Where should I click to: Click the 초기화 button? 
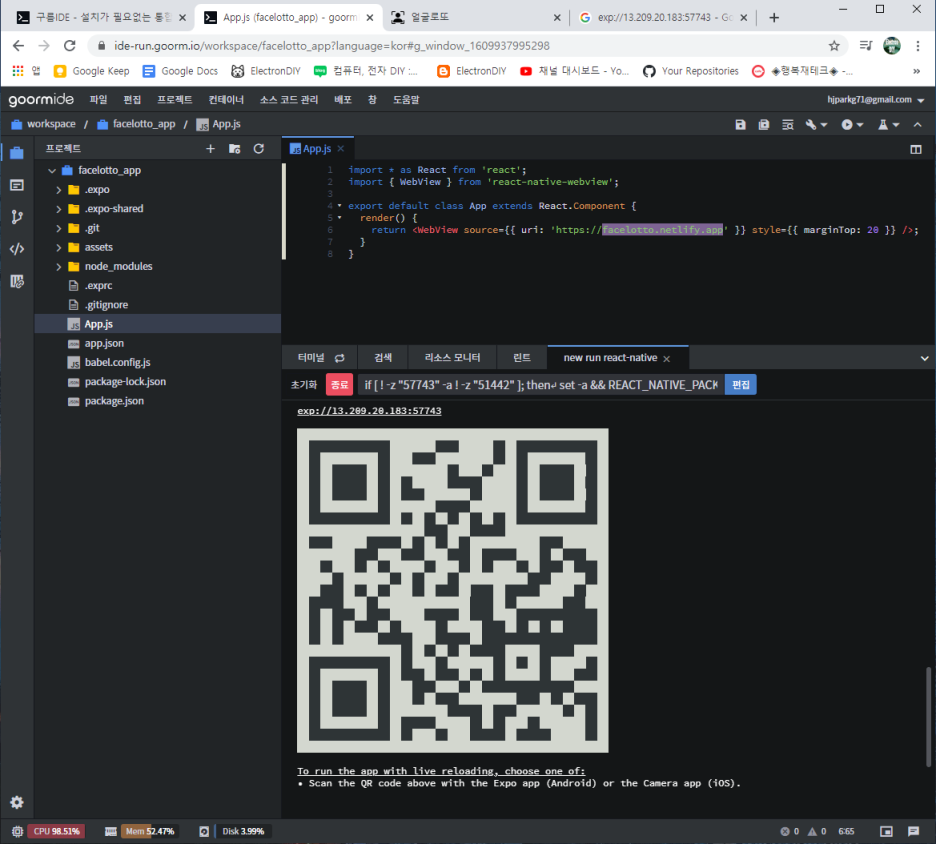coord(304,385)
